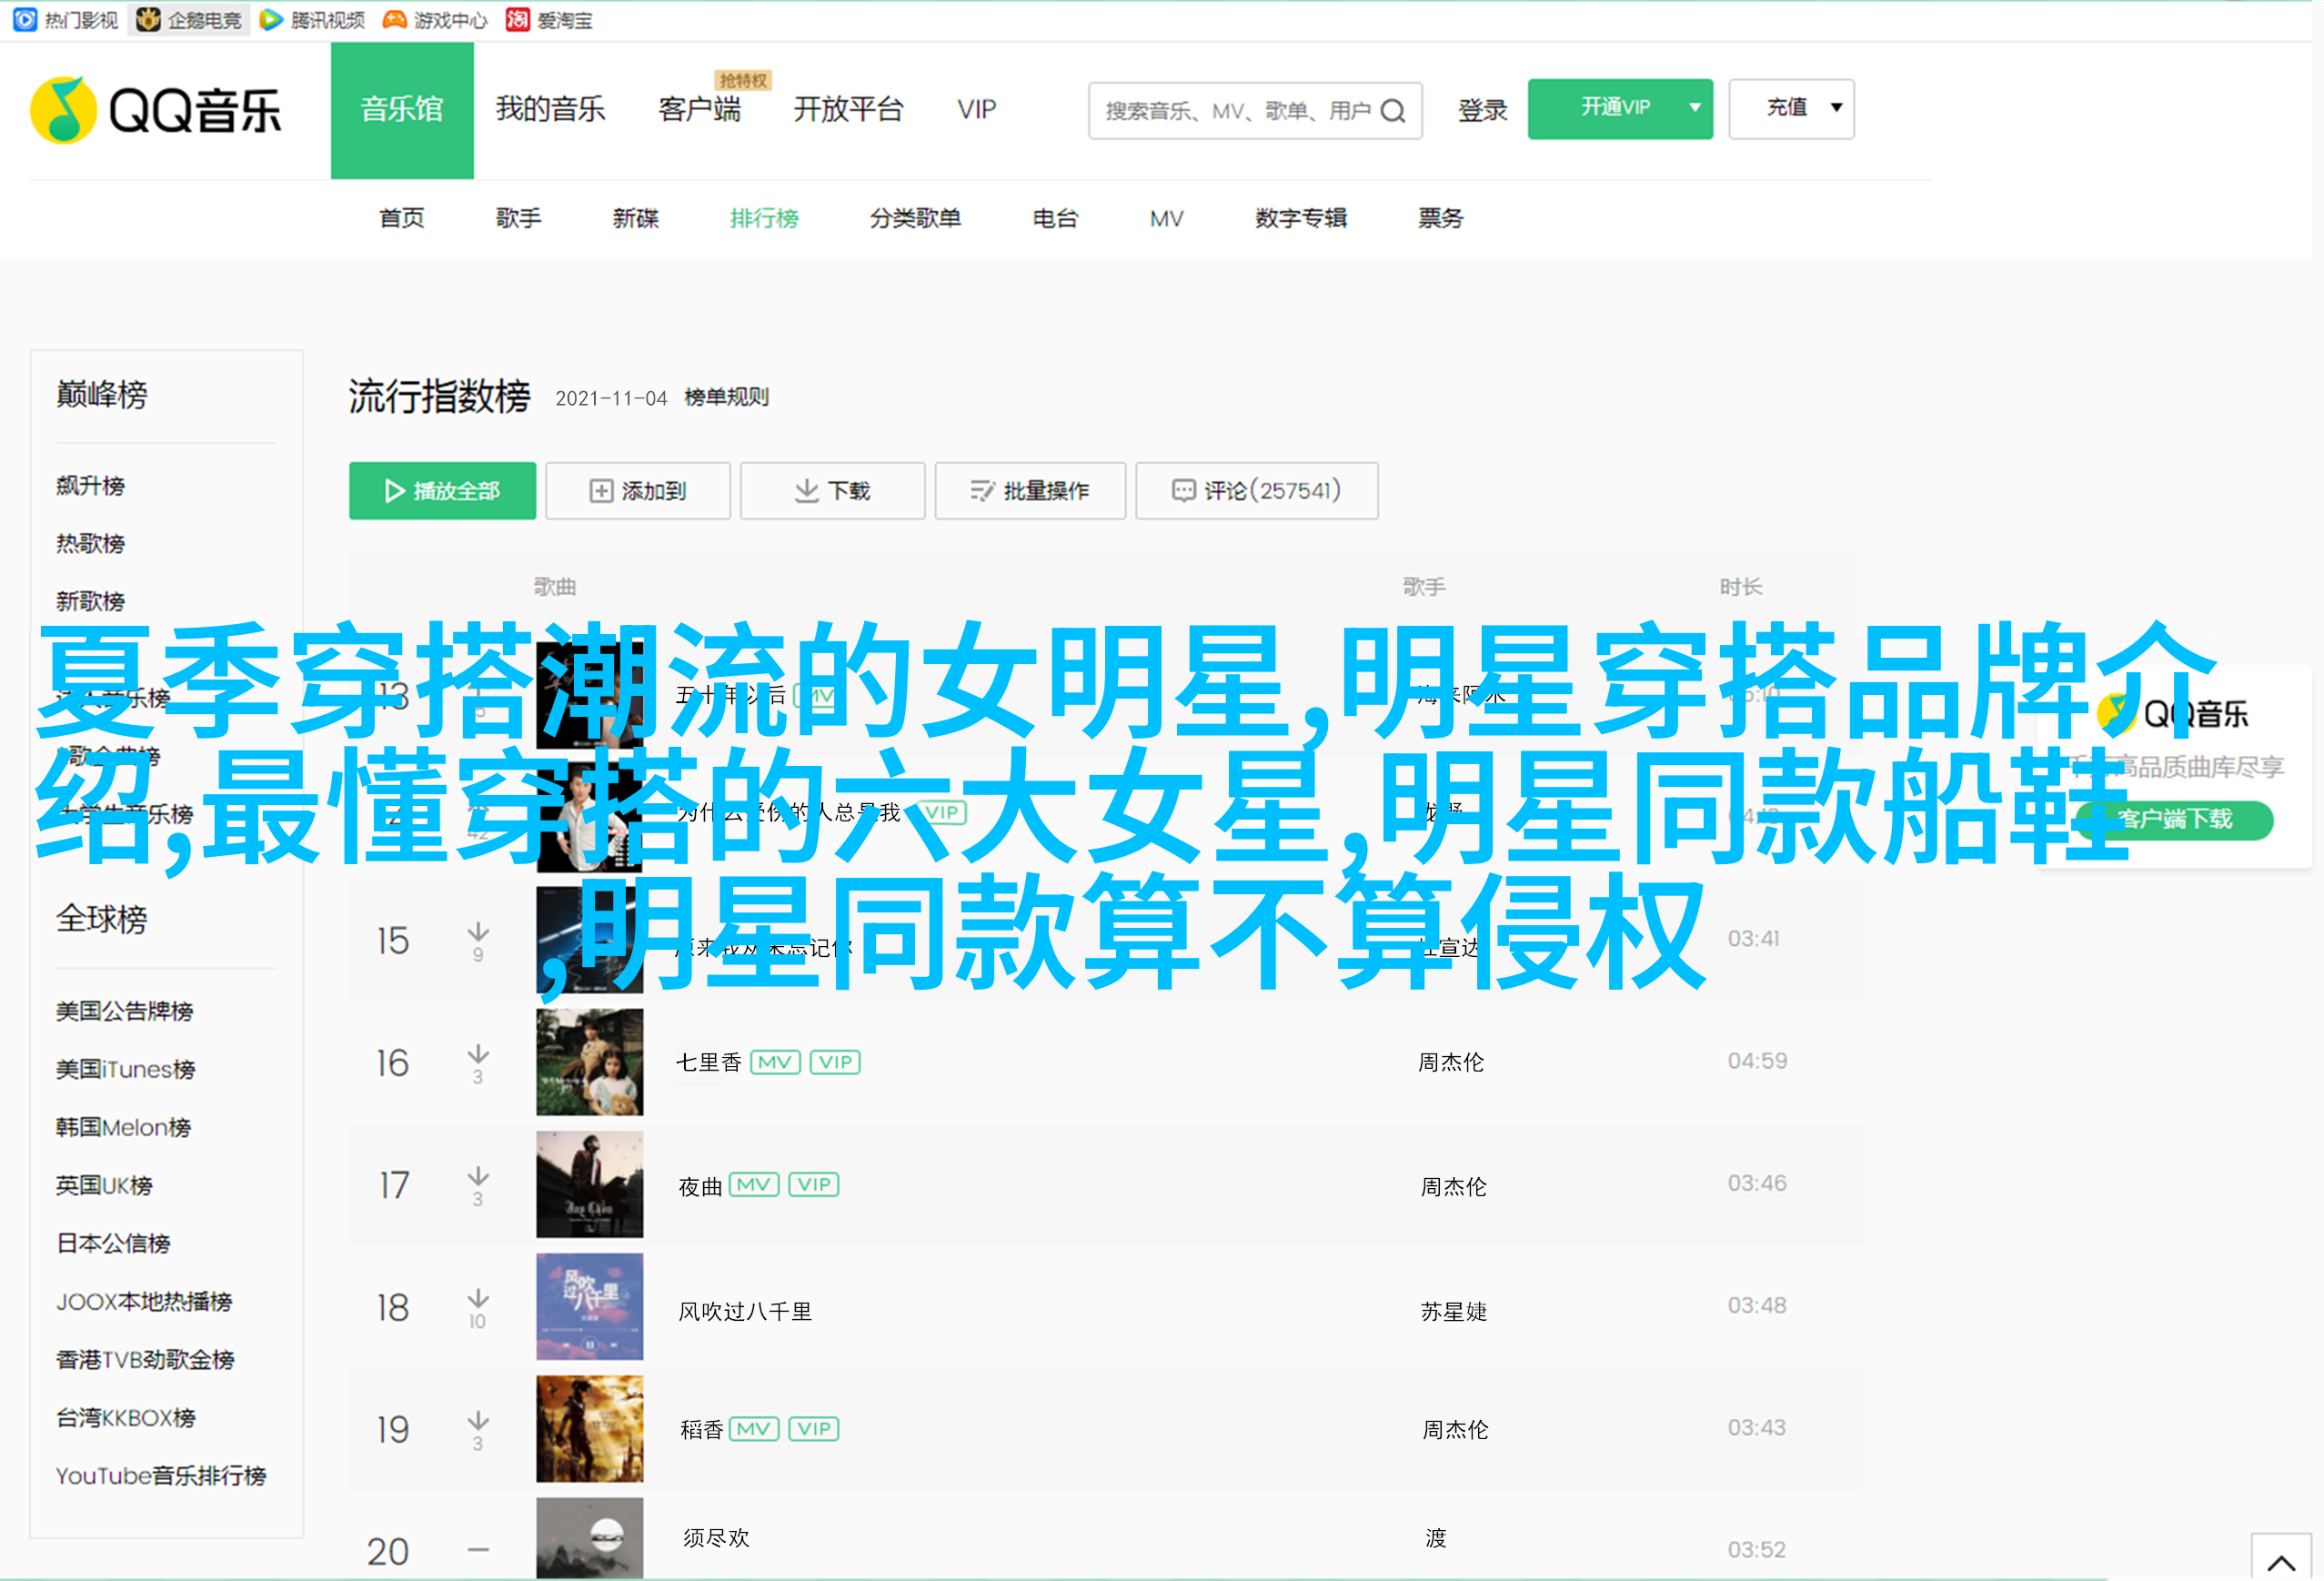Click 客户端下载 button in side promo
This screenshot has width=2324, height=1581.
click(x=2174, y=820)
